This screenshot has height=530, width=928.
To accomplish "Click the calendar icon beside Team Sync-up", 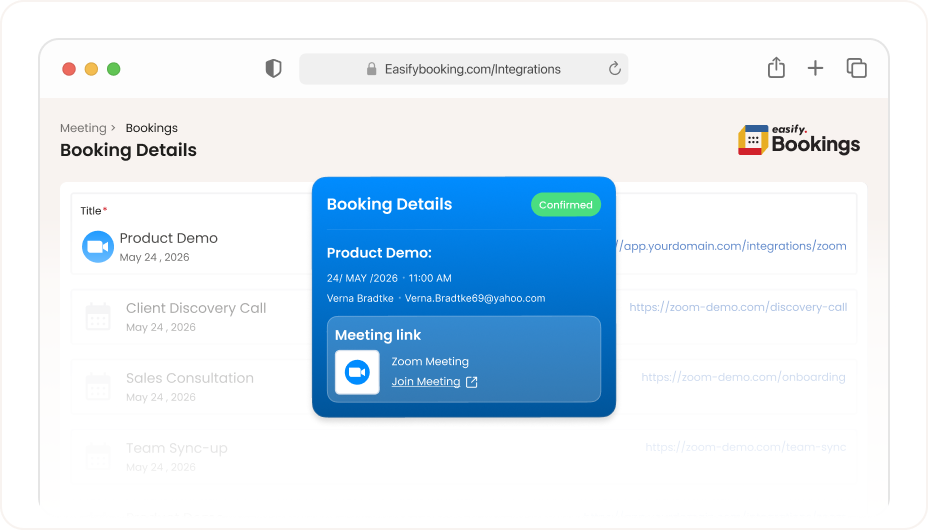I will (98, 457).
